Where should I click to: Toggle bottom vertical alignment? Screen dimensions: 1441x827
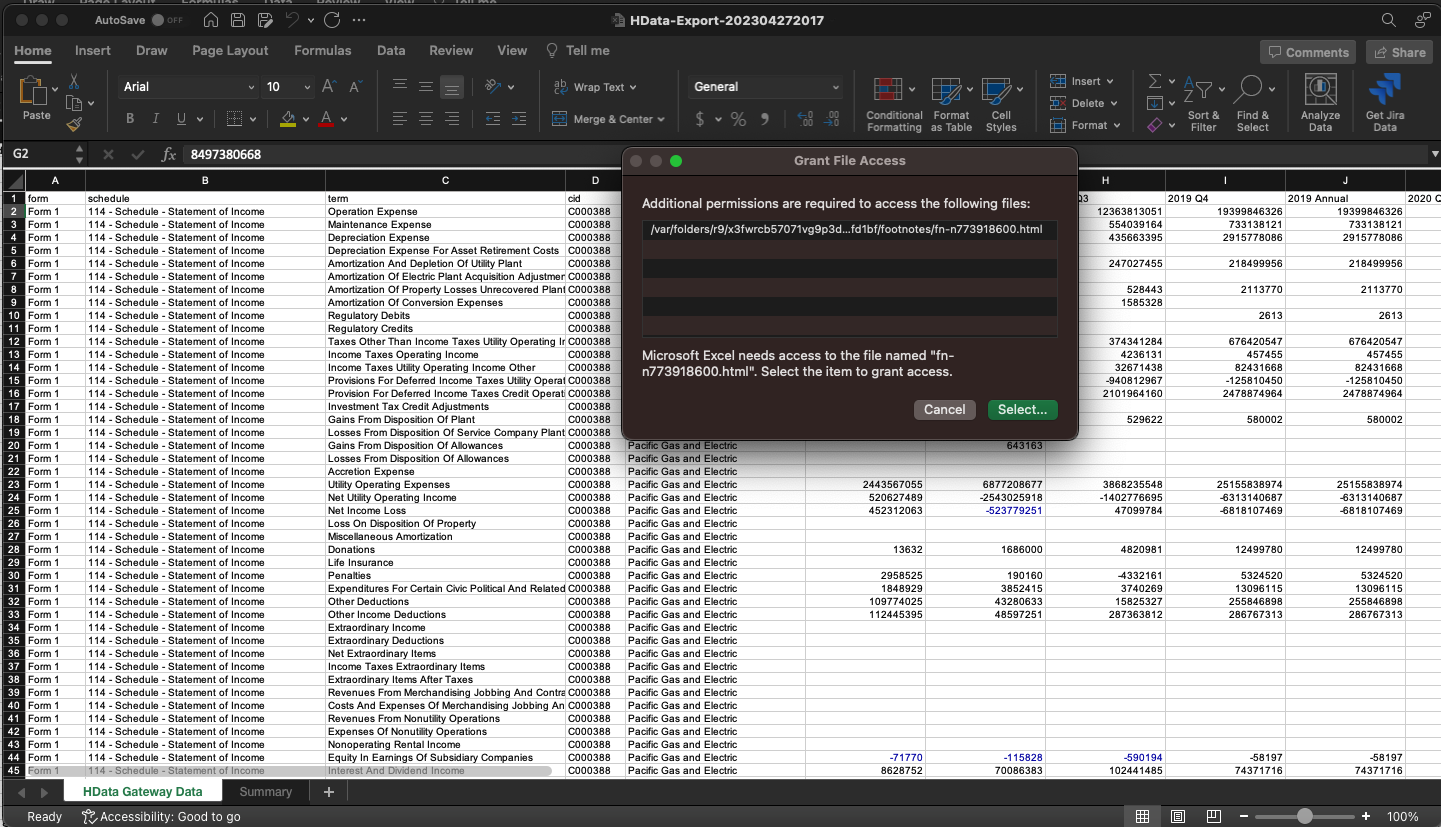452,87
